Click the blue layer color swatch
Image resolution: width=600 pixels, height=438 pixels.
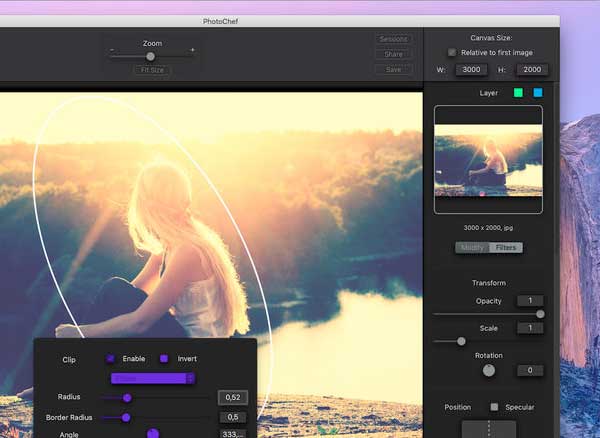538,93
